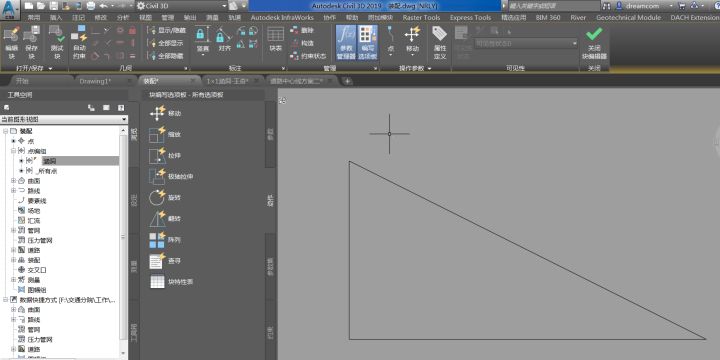The height and width of the screenshot is (360, 720).
Task: Expand the 管网 tree node
Action: coord(13,230)
